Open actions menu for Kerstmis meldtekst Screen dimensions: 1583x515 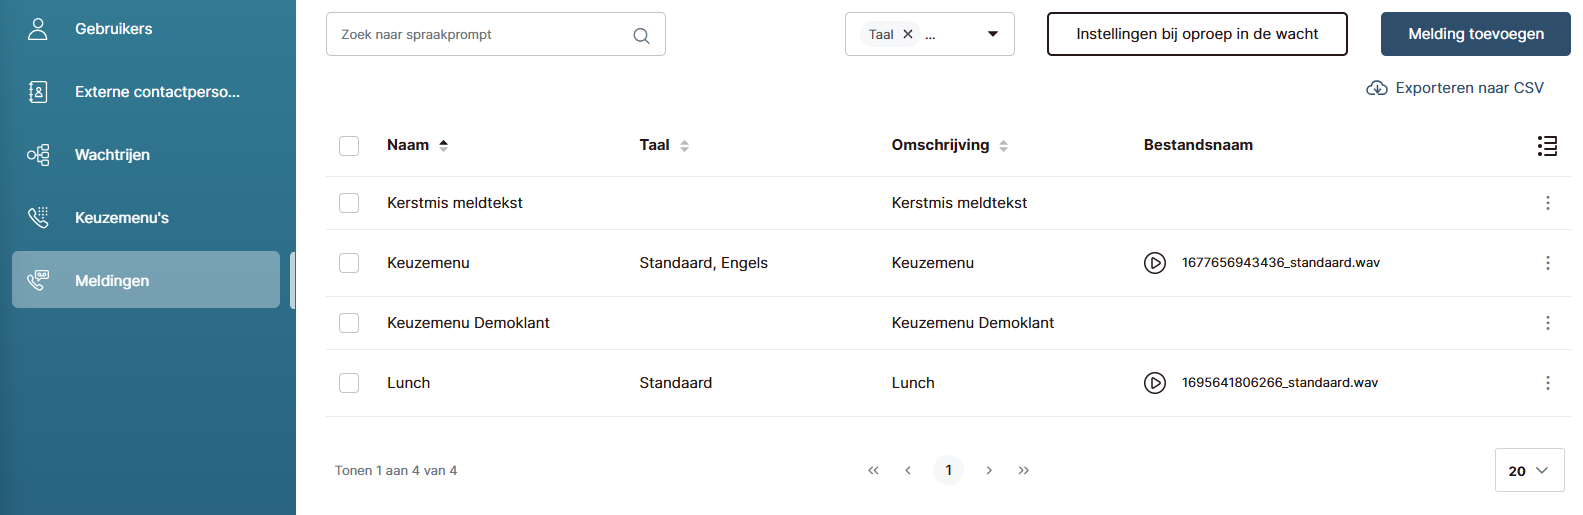[x=1547, y=203]
